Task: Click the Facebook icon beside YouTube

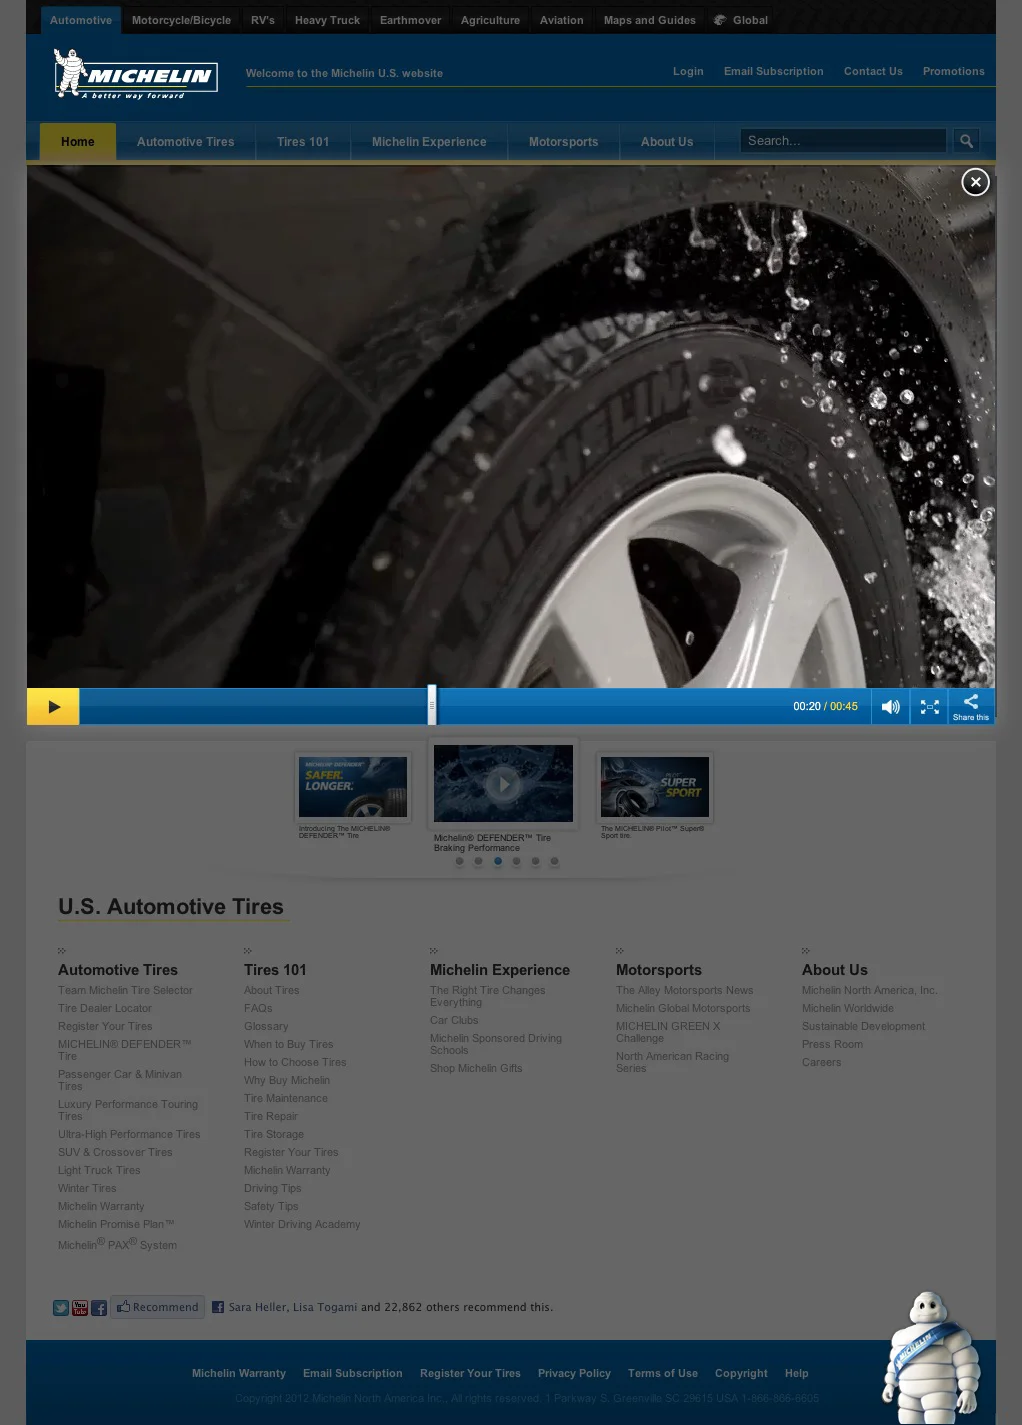Action: (99, 1307)
